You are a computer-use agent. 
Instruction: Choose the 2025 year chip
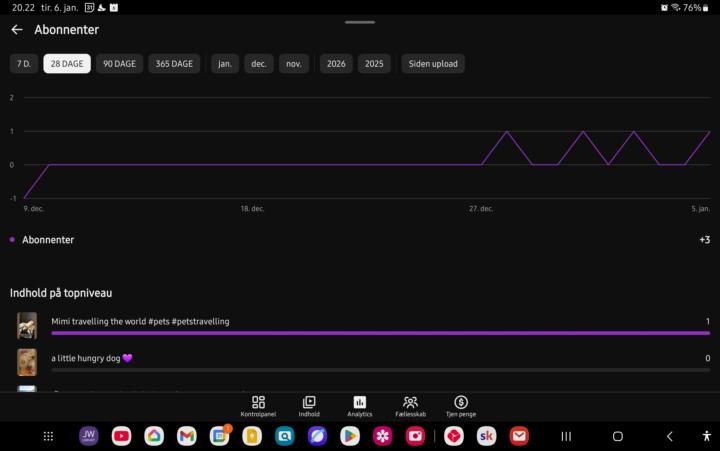coord(374,64)
